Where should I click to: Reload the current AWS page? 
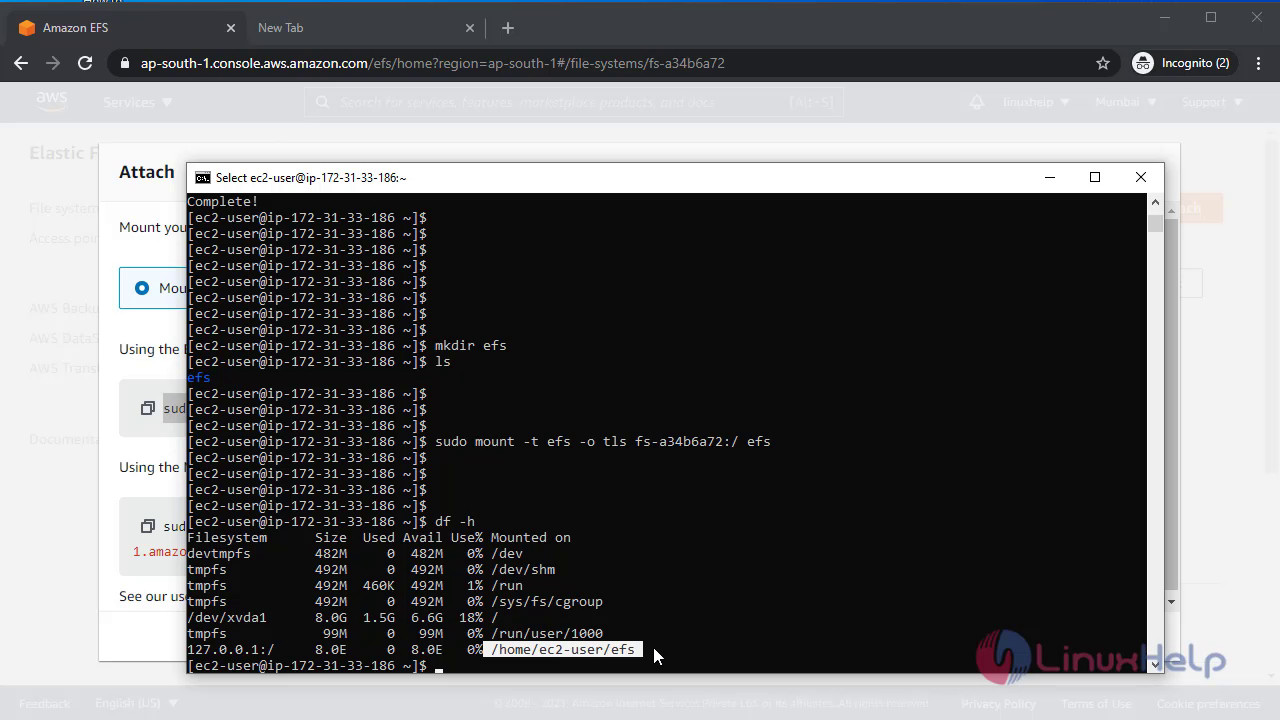85,63
